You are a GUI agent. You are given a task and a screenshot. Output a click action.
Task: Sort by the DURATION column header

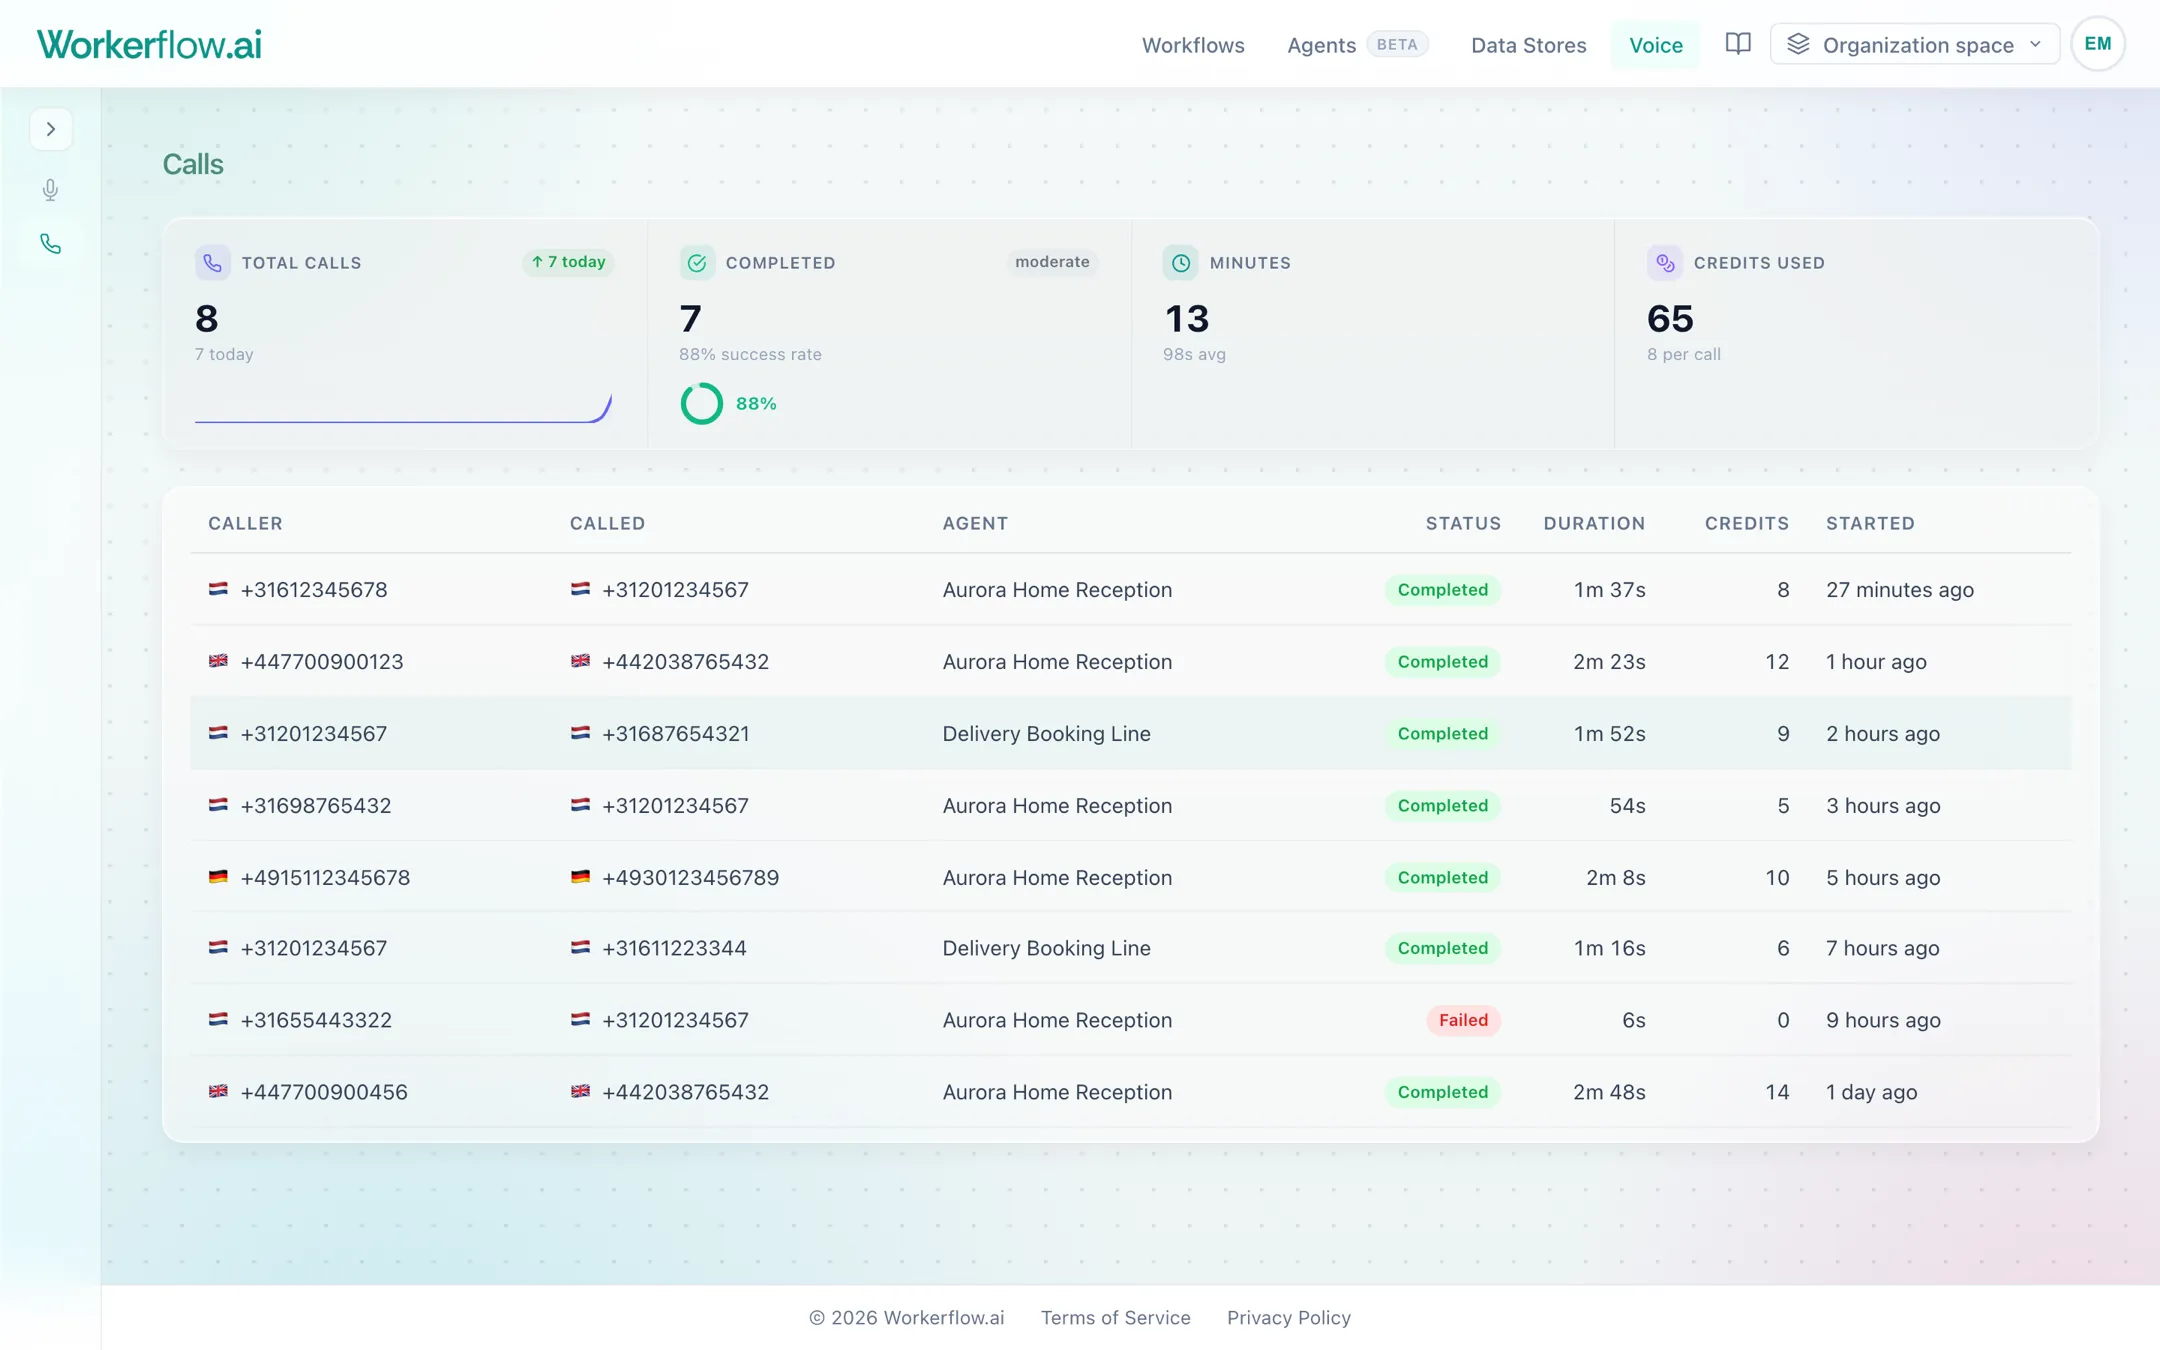pyautogui.click(x=1594, y=523)
